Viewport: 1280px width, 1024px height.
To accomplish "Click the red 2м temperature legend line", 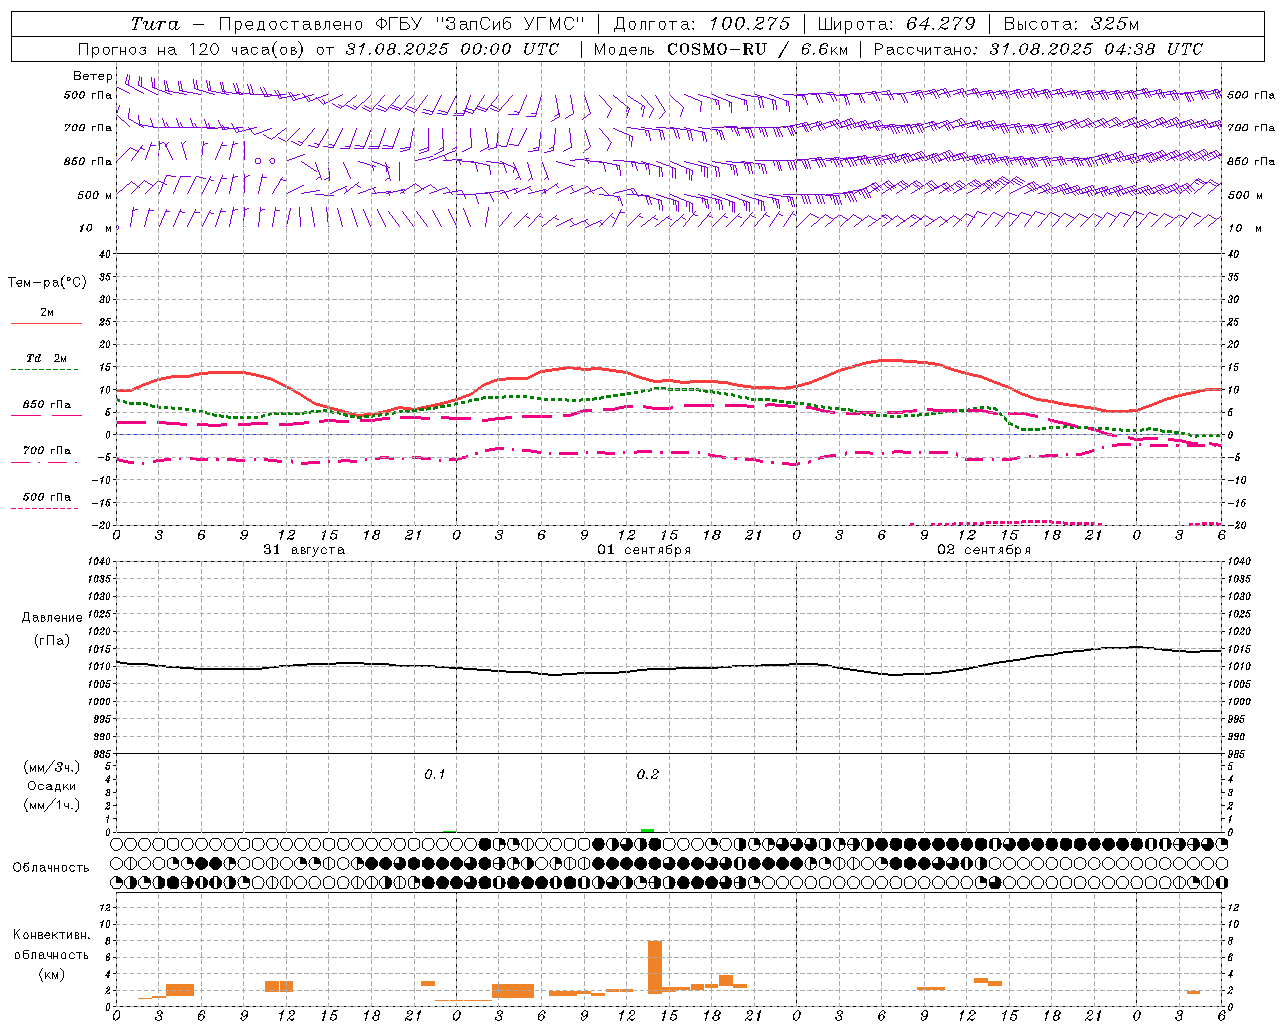I will (x=46, y=323).
